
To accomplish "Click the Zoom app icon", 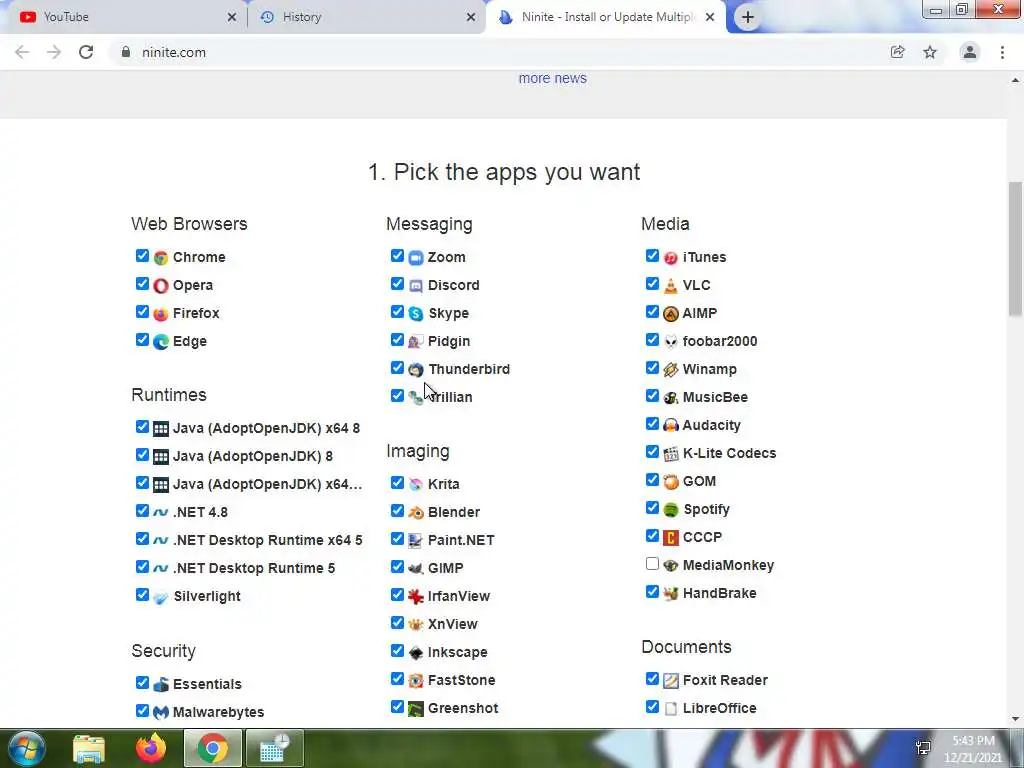I will click(x=416, y=257).
